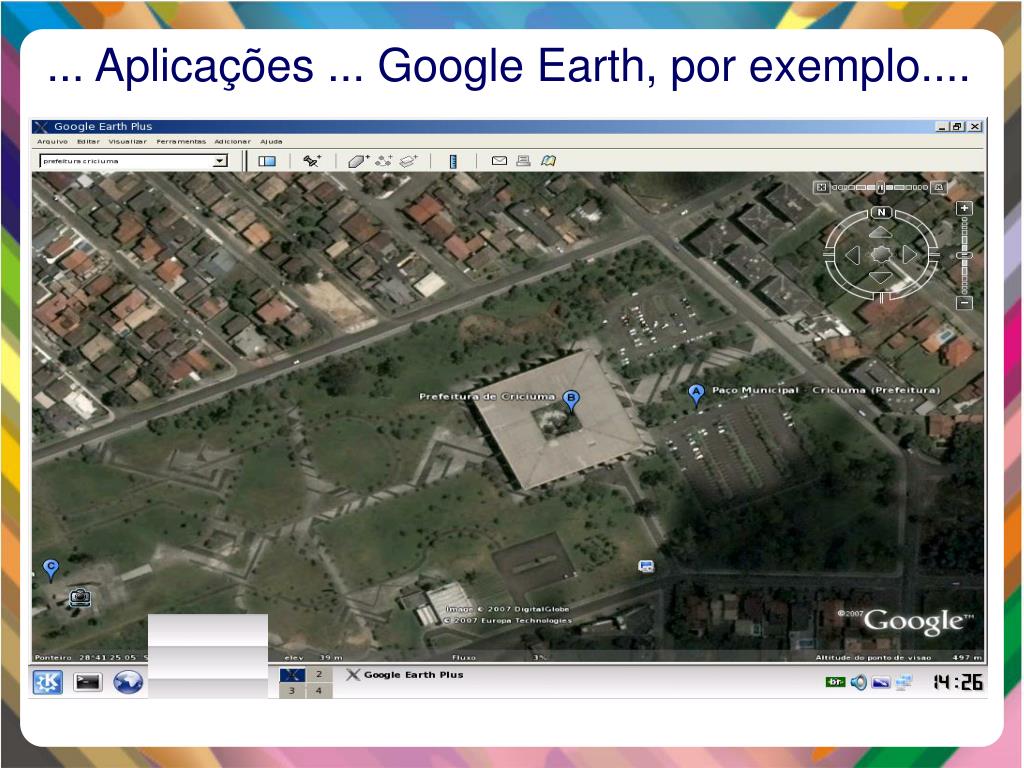Open the ruler measurement tool
Viewport: 1024px width, 768px height.
click(x=453, y=161)
